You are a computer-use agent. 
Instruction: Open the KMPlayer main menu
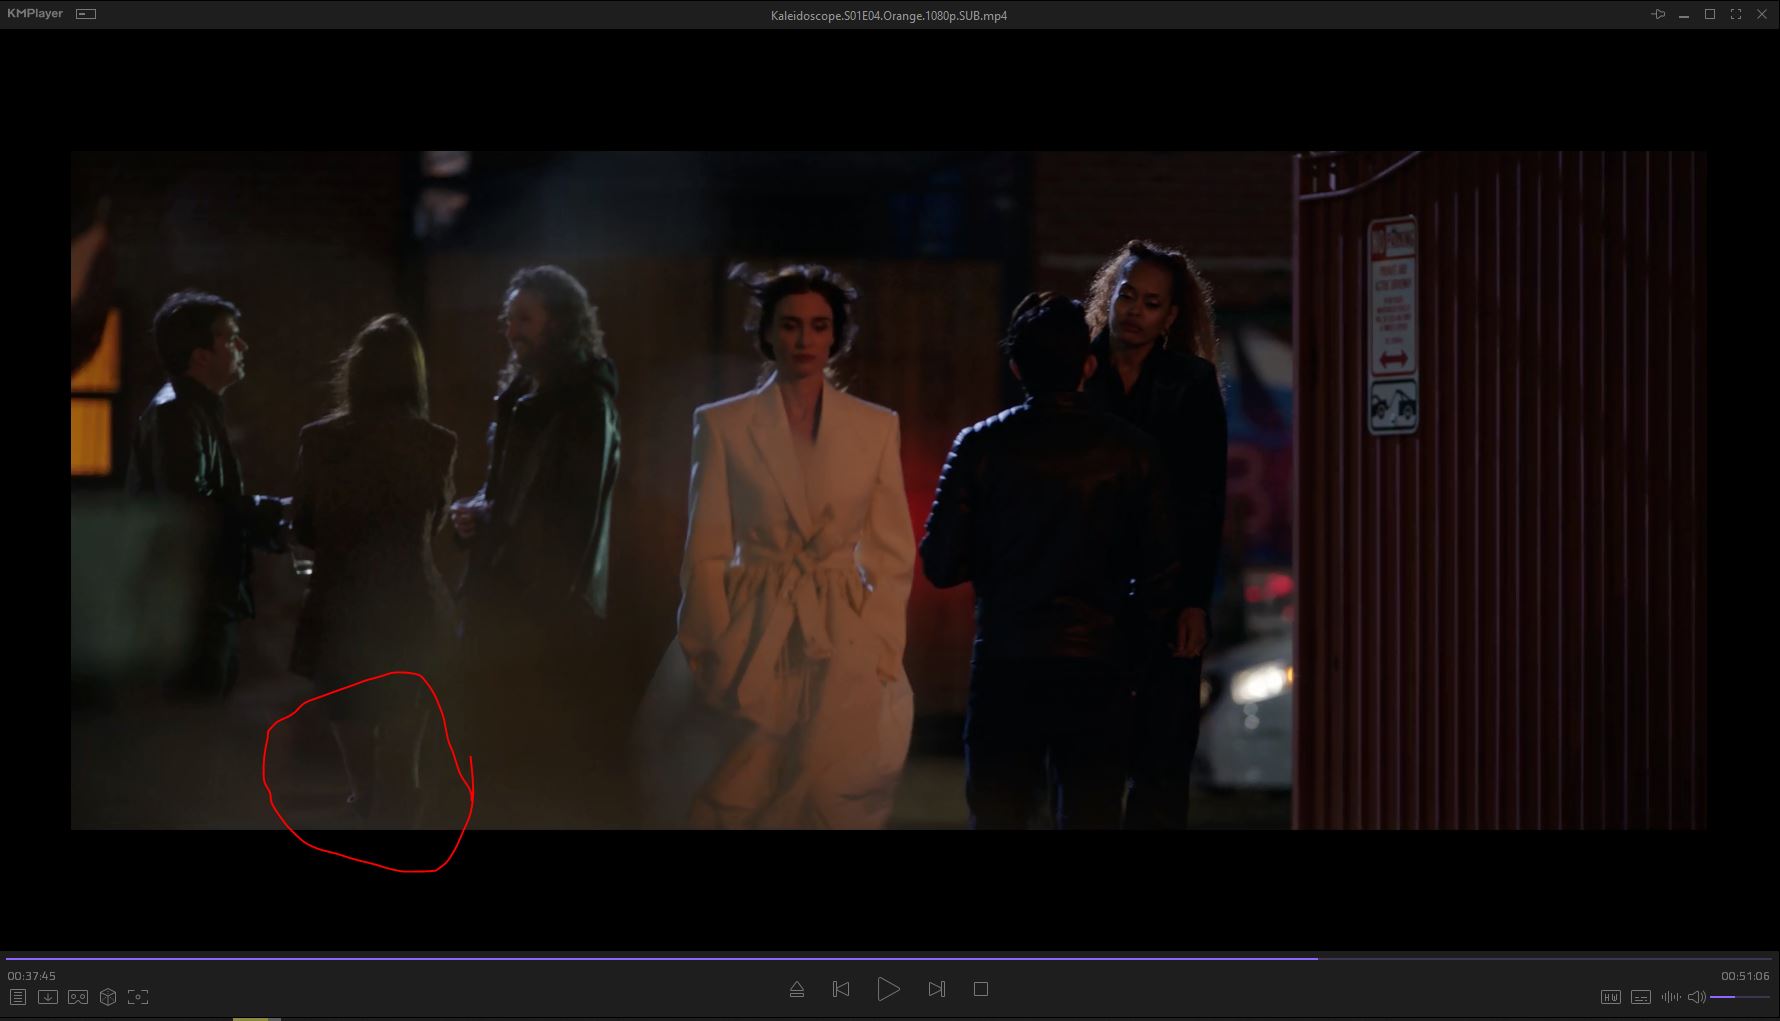click(x=35, y=14)
